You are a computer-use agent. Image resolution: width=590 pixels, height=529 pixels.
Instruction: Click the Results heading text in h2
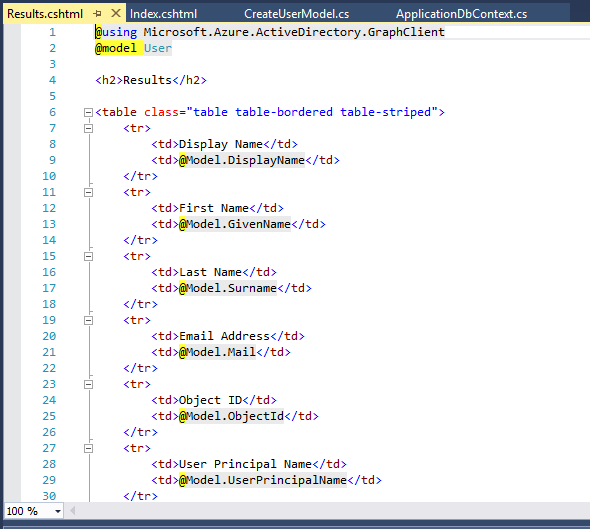pos(147,80)
